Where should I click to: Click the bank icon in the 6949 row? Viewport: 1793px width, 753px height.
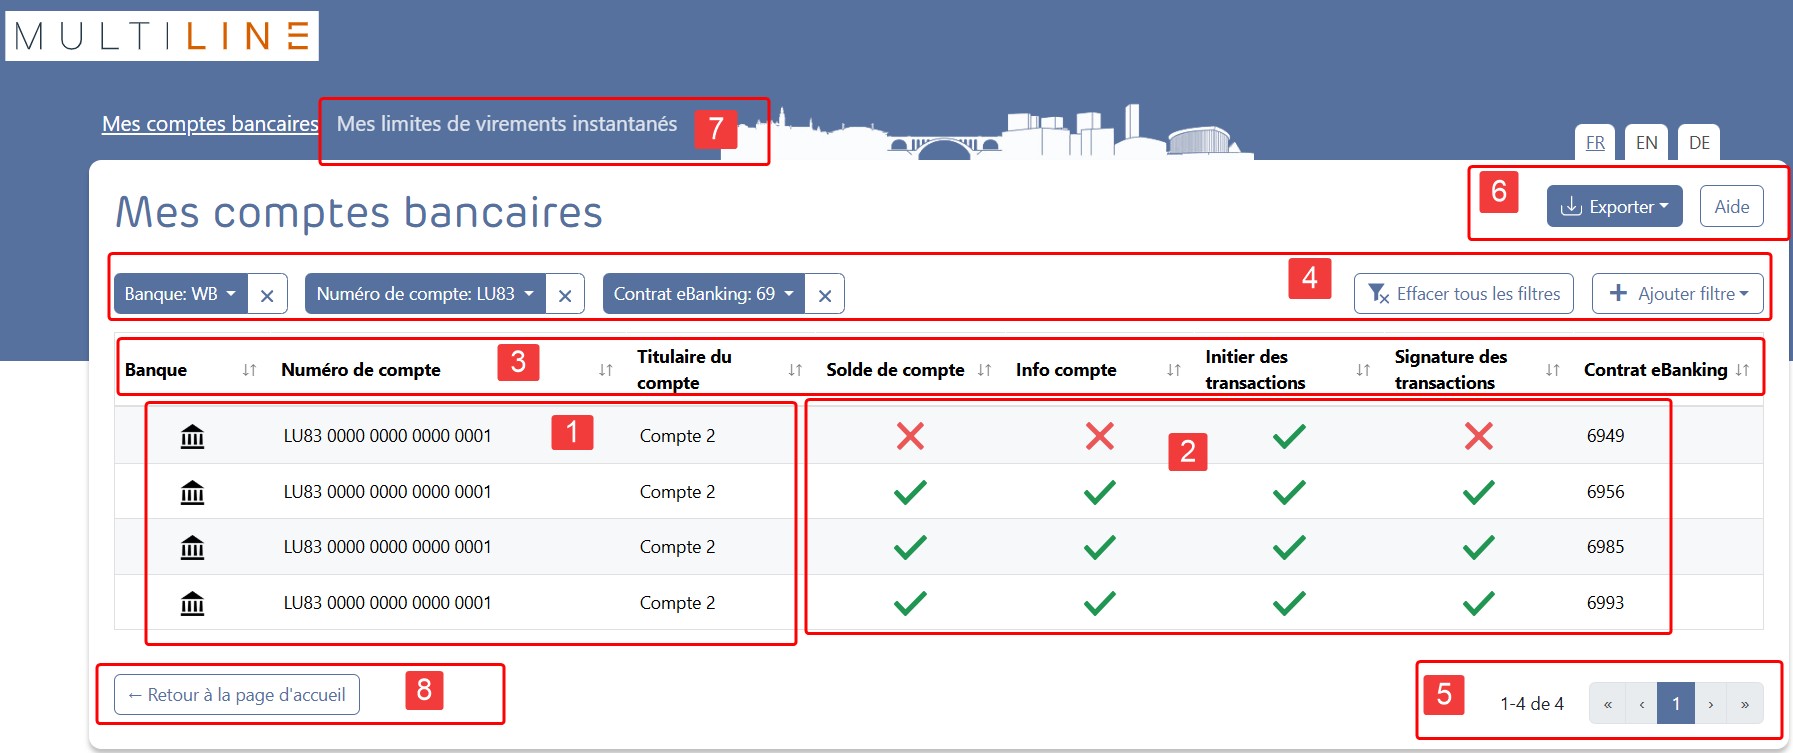[x=192, y=436]
